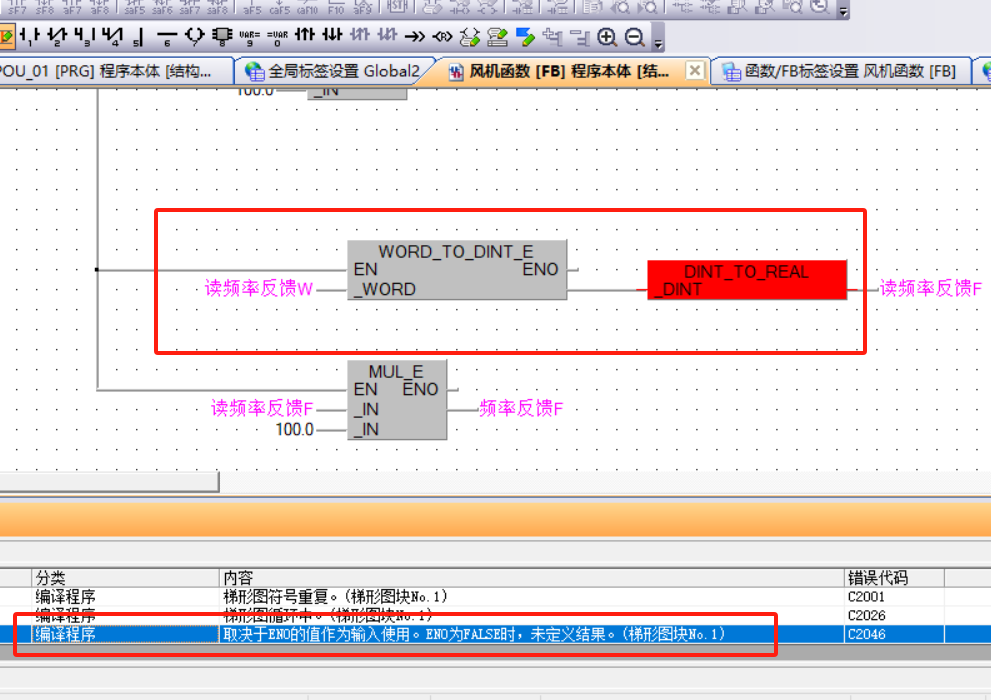The height and width of the screenshot is (700, 991).
Task: Switch to the 全局标签设置 Global2 tab
Action: (x=335, y=71)
